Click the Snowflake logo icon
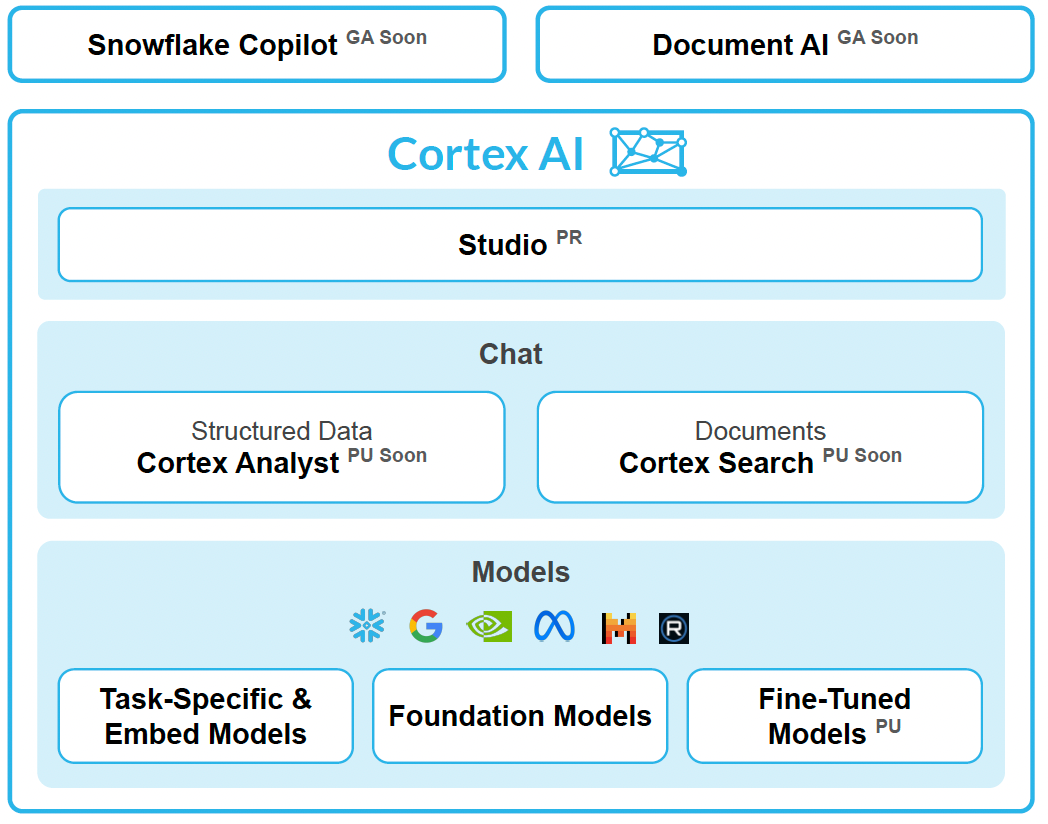 click(x=367, y=626)
